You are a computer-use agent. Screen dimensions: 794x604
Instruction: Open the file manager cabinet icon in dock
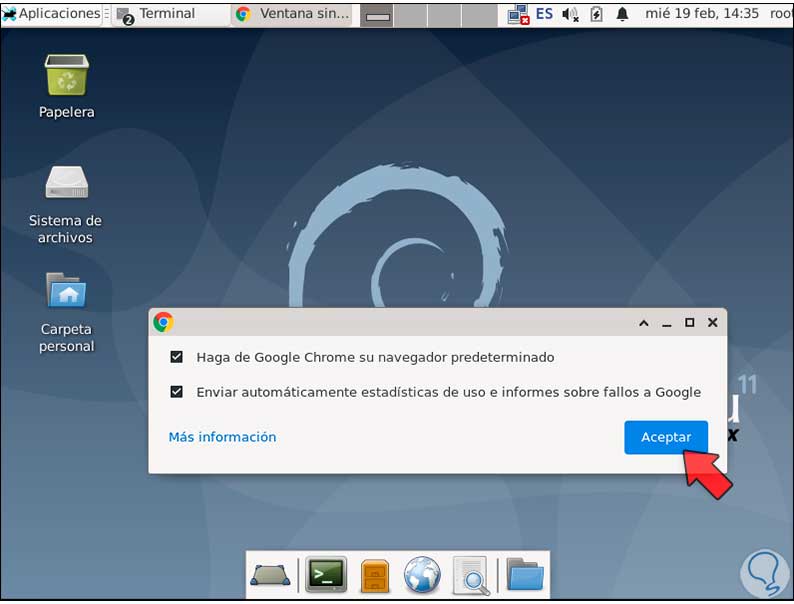point(375,576)
